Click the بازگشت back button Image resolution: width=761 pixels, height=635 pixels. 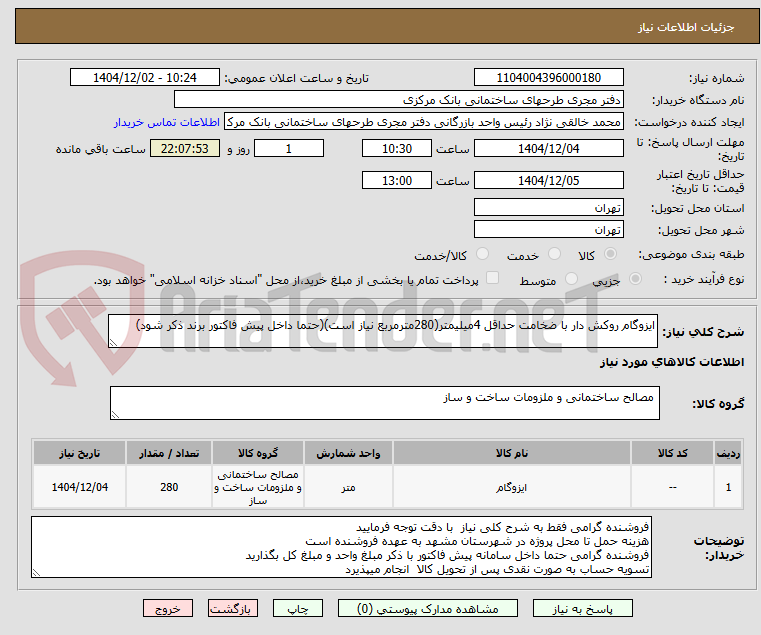[232, 608]
